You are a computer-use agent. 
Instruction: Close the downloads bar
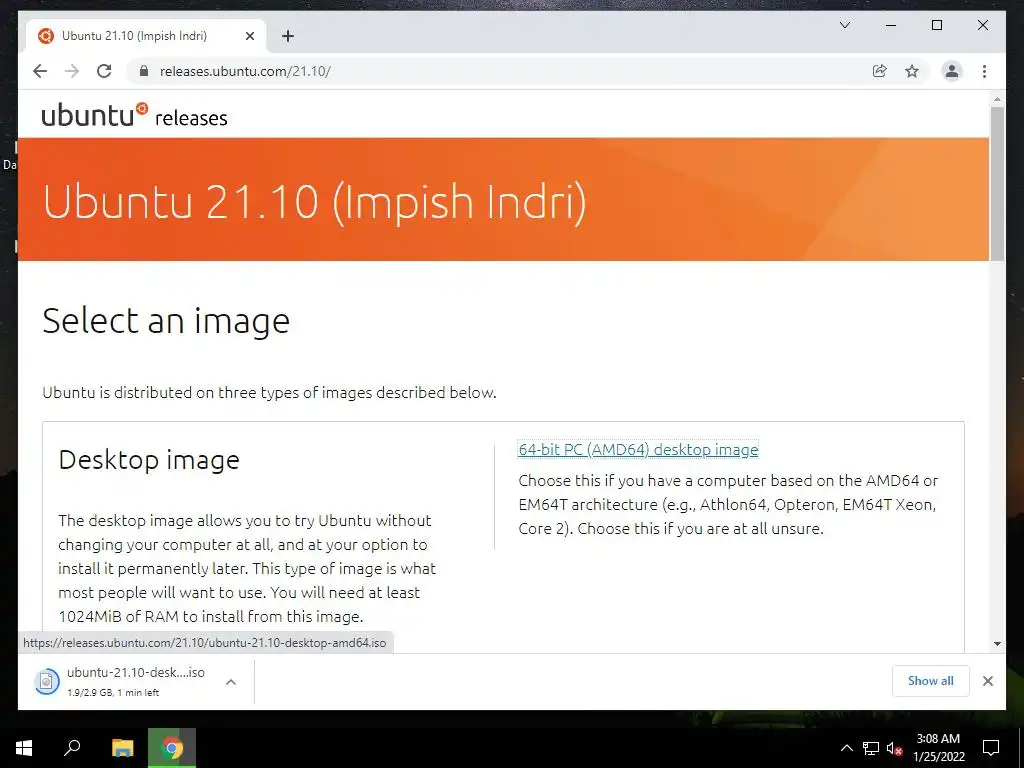[x=987, y=680]
